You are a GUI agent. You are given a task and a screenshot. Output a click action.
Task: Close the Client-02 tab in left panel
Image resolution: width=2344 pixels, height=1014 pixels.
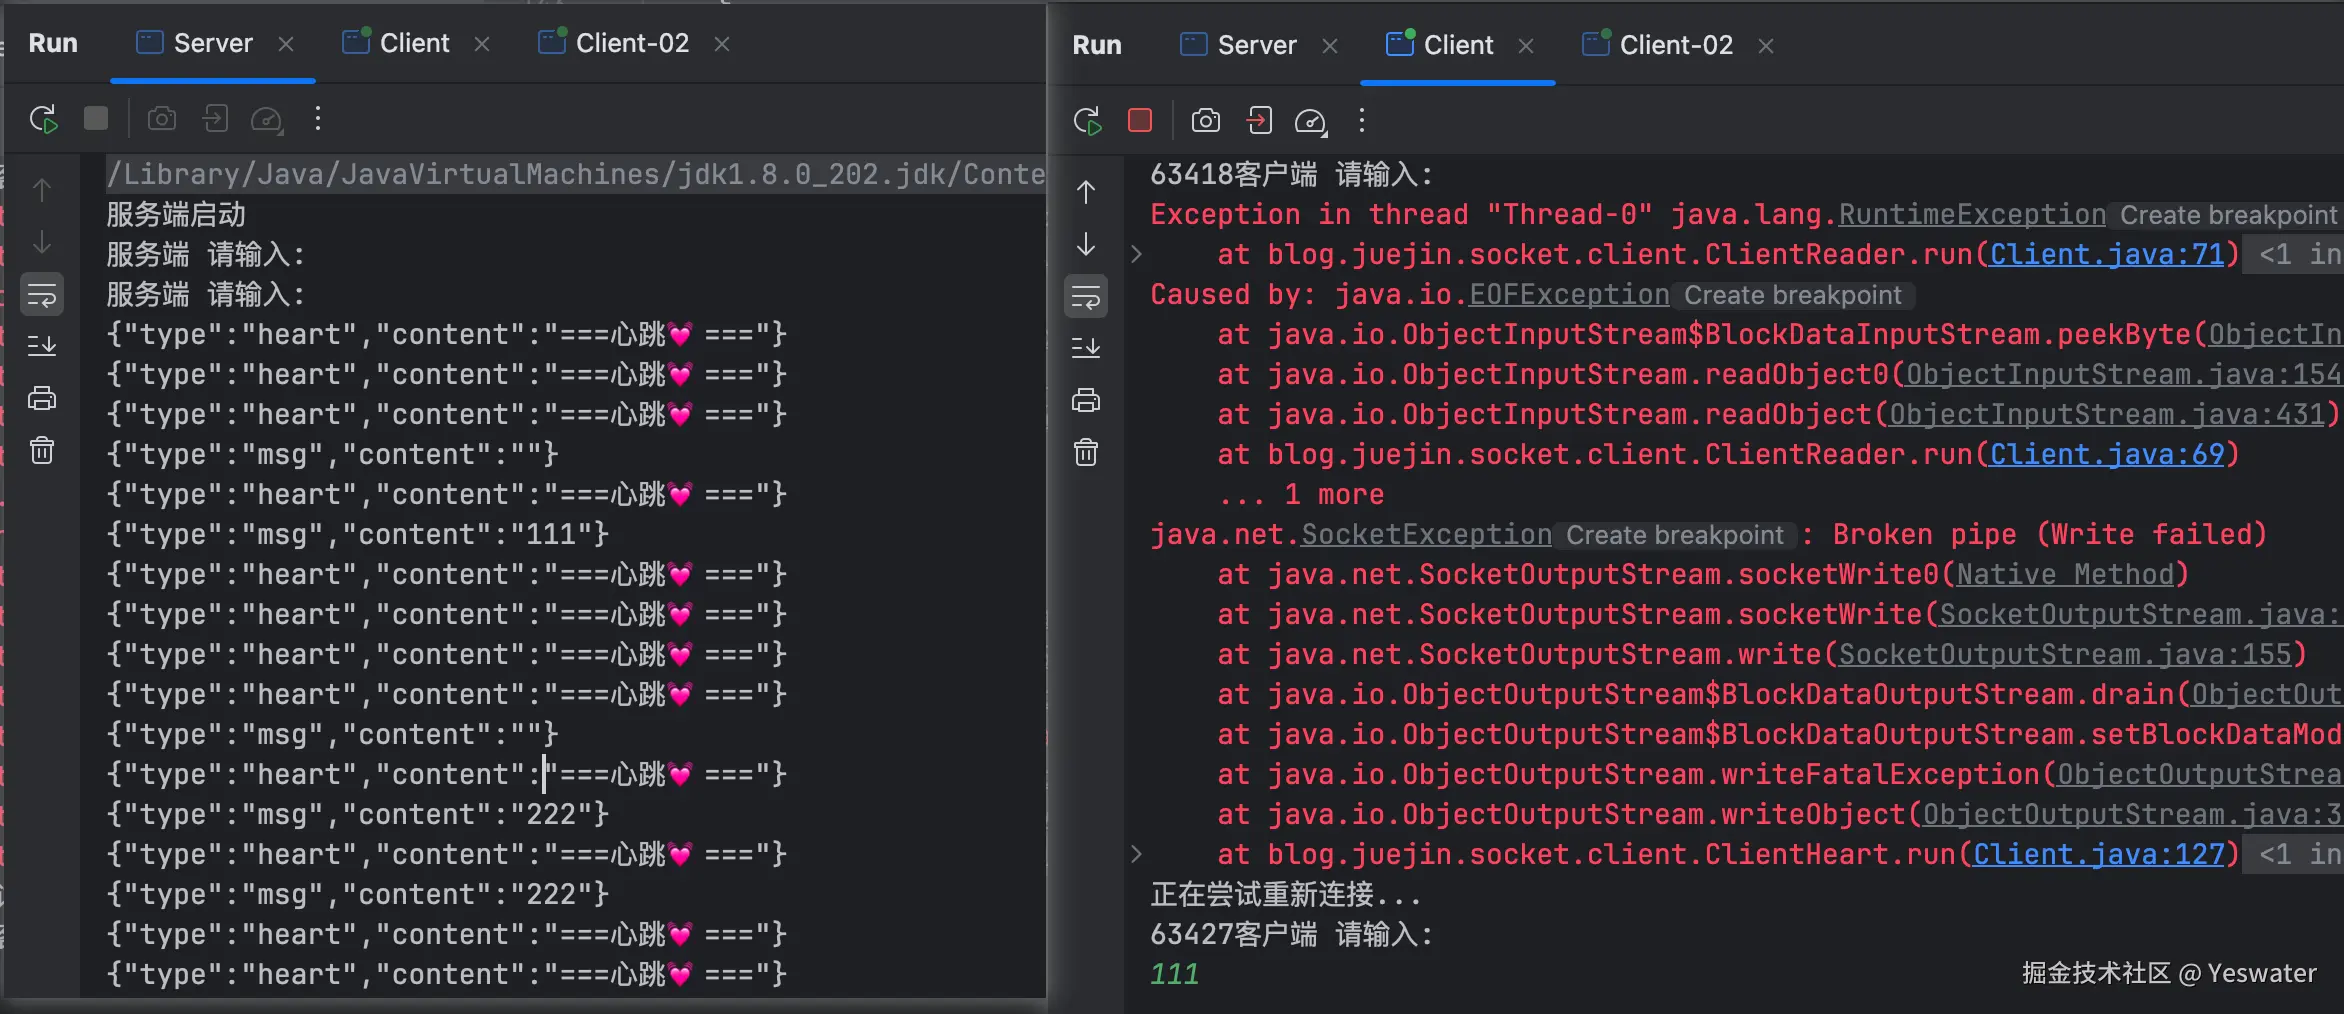(722, 44)
